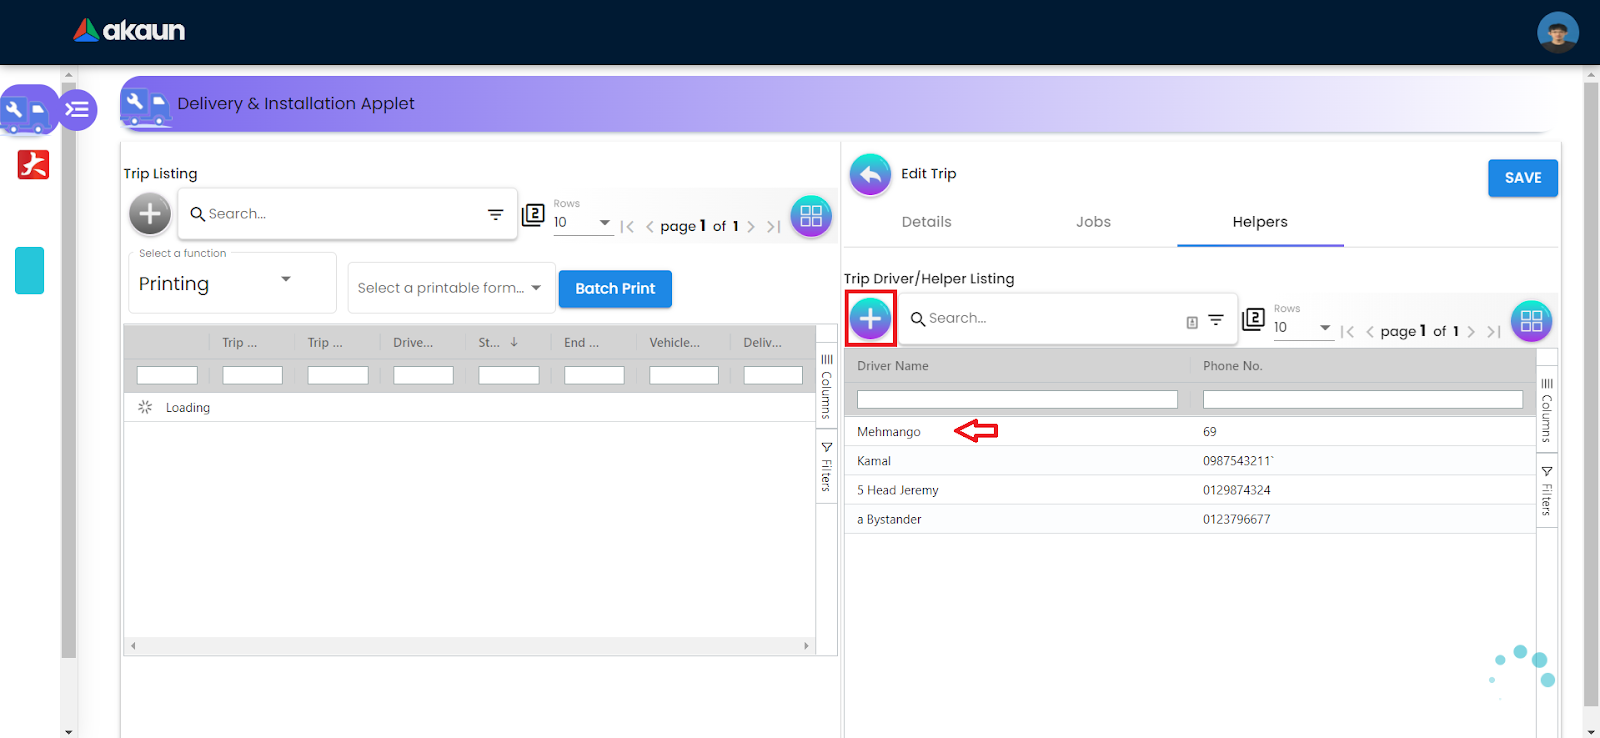Open helper listing search filter options
Image resolution: width=1600 pixels, height=738 pixels.
tap(1216, 320)
